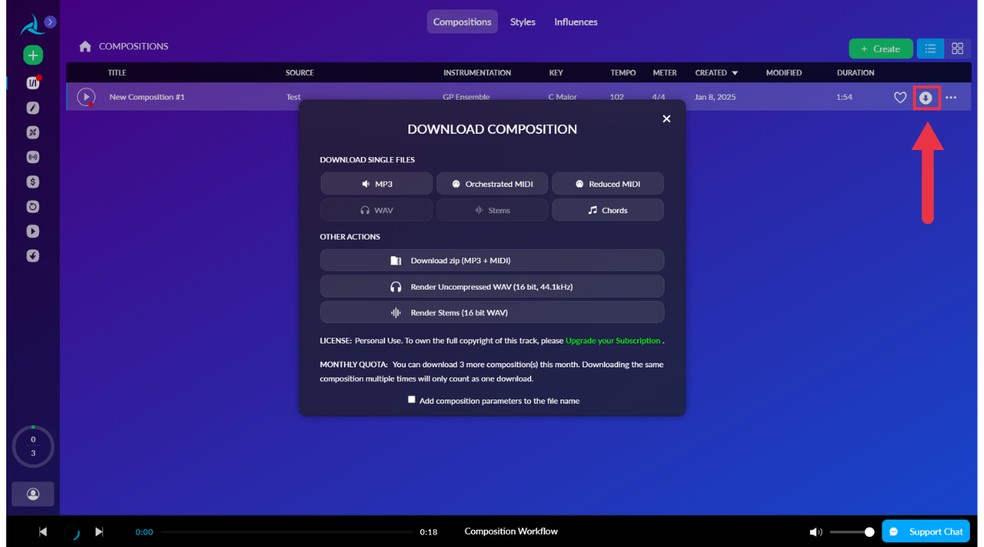The height and width of the screenshot is (547, 984).
Task: Click the circular refresh sidebar icon
Action: click(x=33, y=206)
